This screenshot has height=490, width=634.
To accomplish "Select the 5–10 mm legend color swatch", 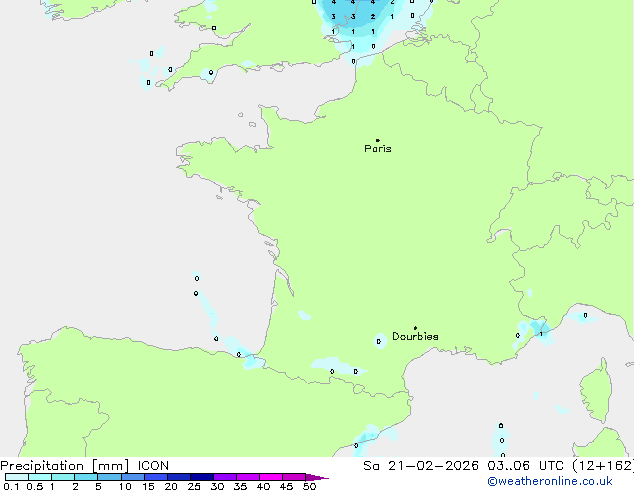I will point(109,477).
